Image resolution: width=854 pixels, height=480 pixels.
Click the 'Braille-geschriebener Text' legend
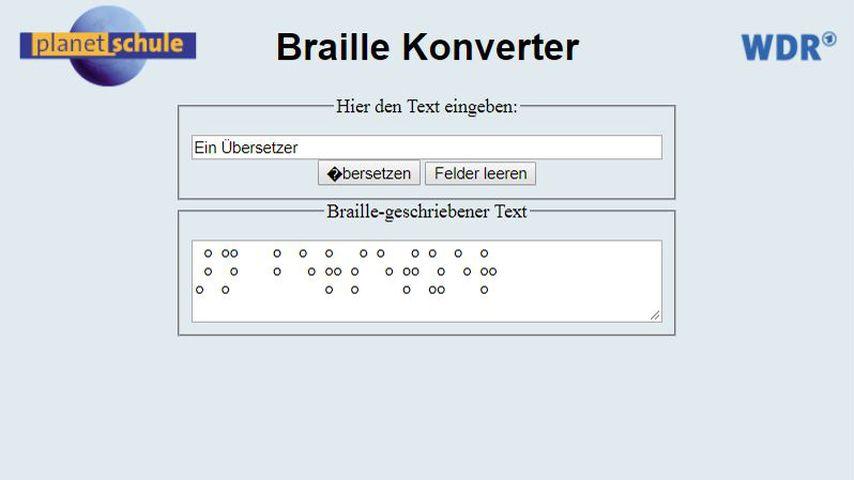pos(427,211)
